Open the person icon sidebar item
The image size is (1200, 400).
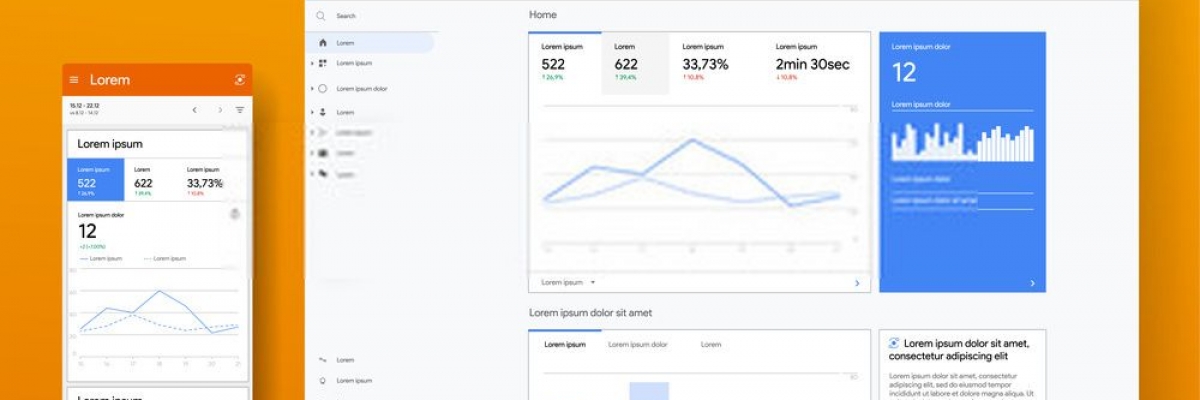[323, 113]
